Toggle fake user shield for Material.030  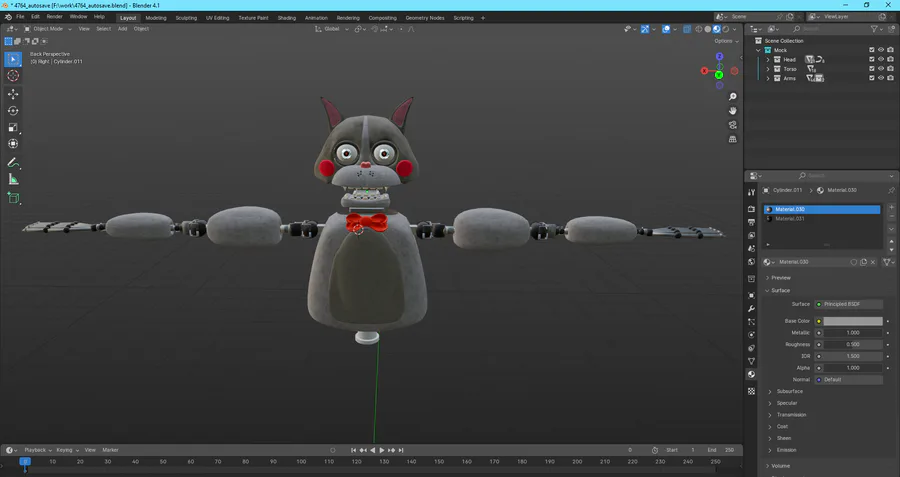pyautogui.click(x=854, y=262)
